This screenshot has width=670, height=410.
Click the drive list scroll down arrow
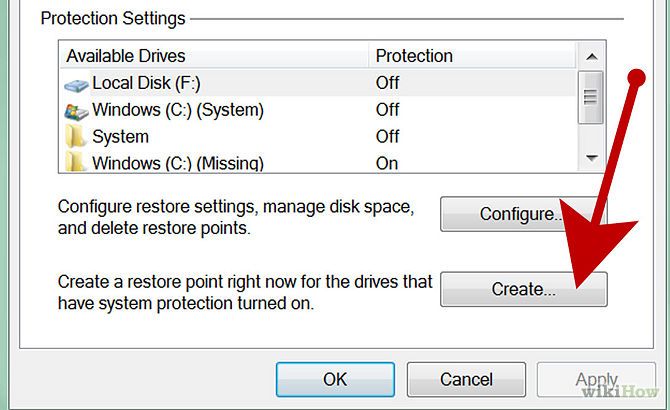point(591,158)
